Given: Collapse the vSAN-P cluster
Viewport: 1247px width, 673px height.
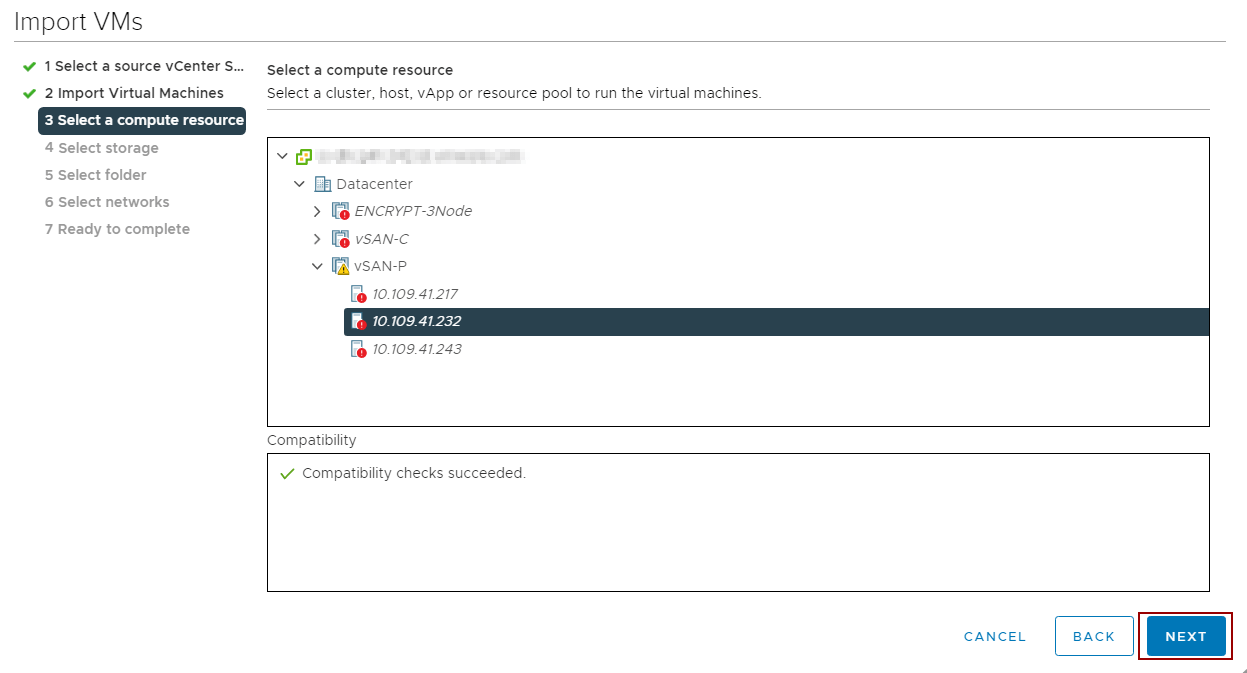Looking at the screenshot, I should pos(317,267).
